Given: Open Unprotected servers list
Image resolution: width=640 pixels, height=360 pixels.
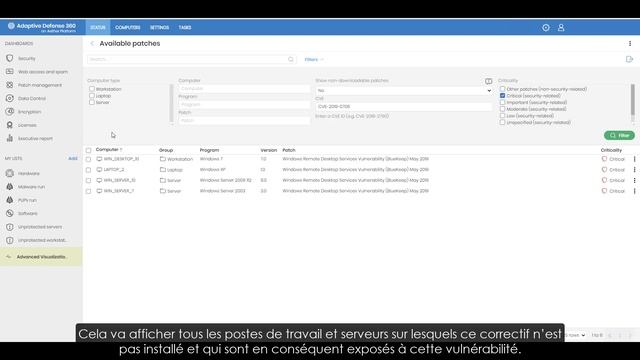Looking at the screenshot, I should coord(40,227).
